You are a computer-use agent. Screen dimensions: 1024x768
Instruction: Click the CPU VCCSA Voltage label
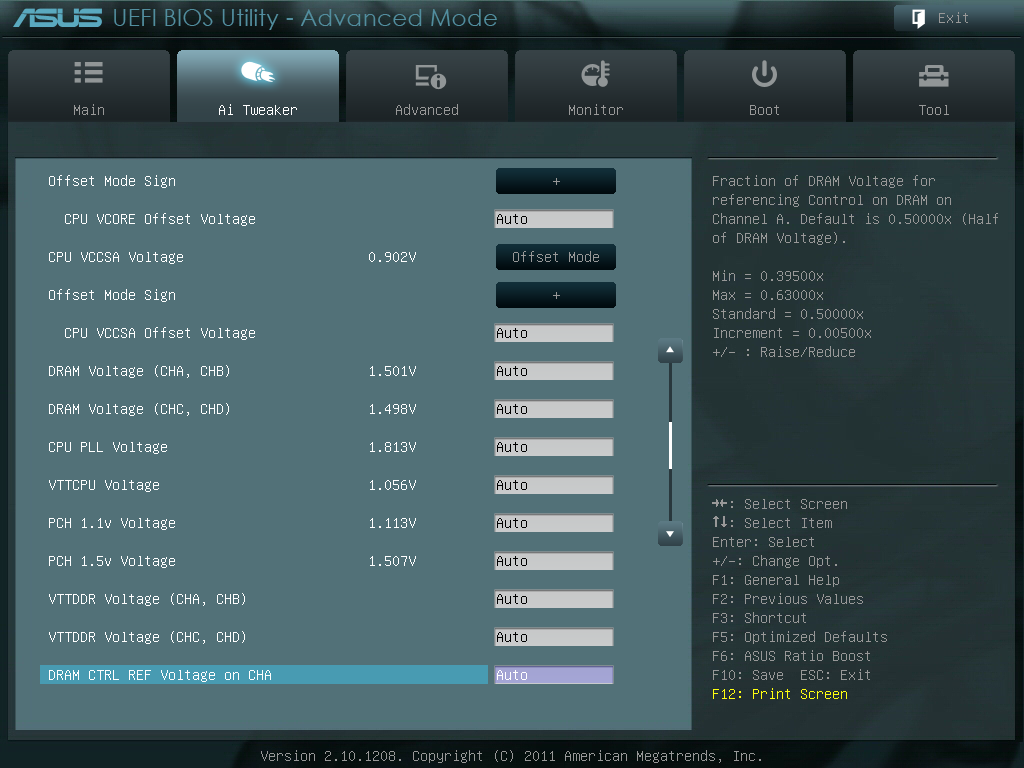coord(116,257)
